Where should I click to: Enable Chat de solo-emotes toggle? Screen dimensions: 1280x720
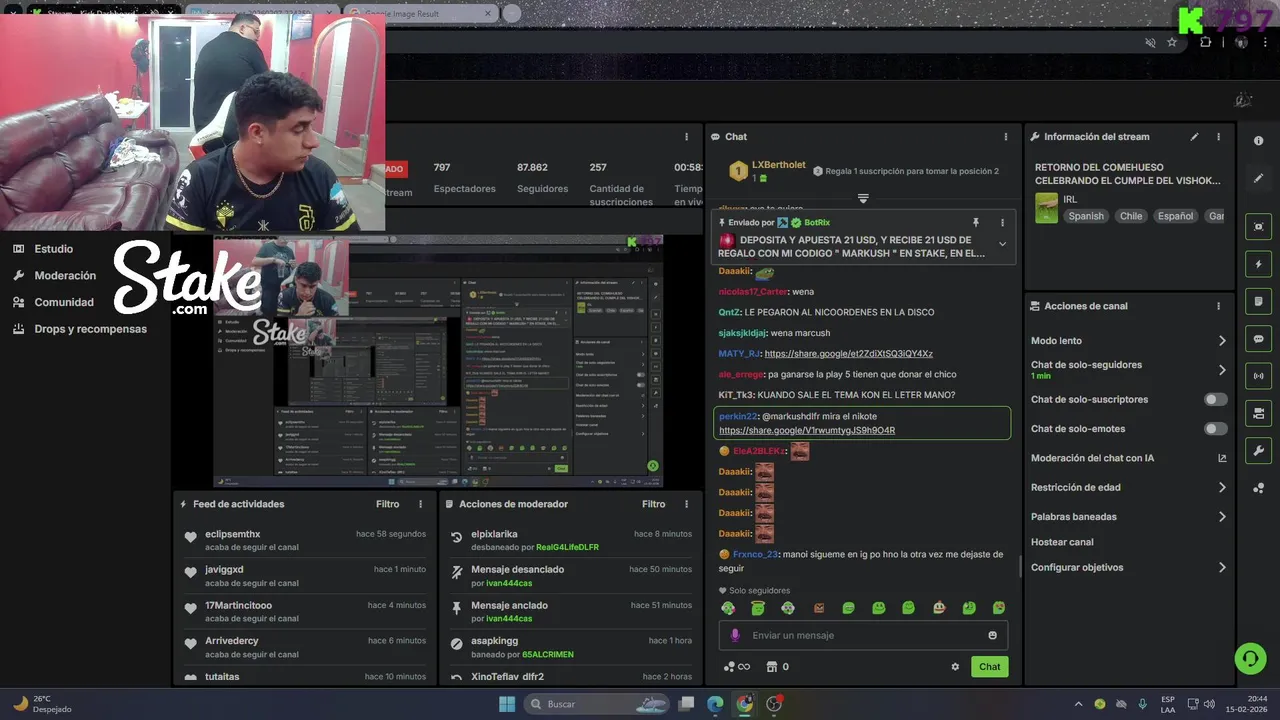click(x=1215, y=429)
